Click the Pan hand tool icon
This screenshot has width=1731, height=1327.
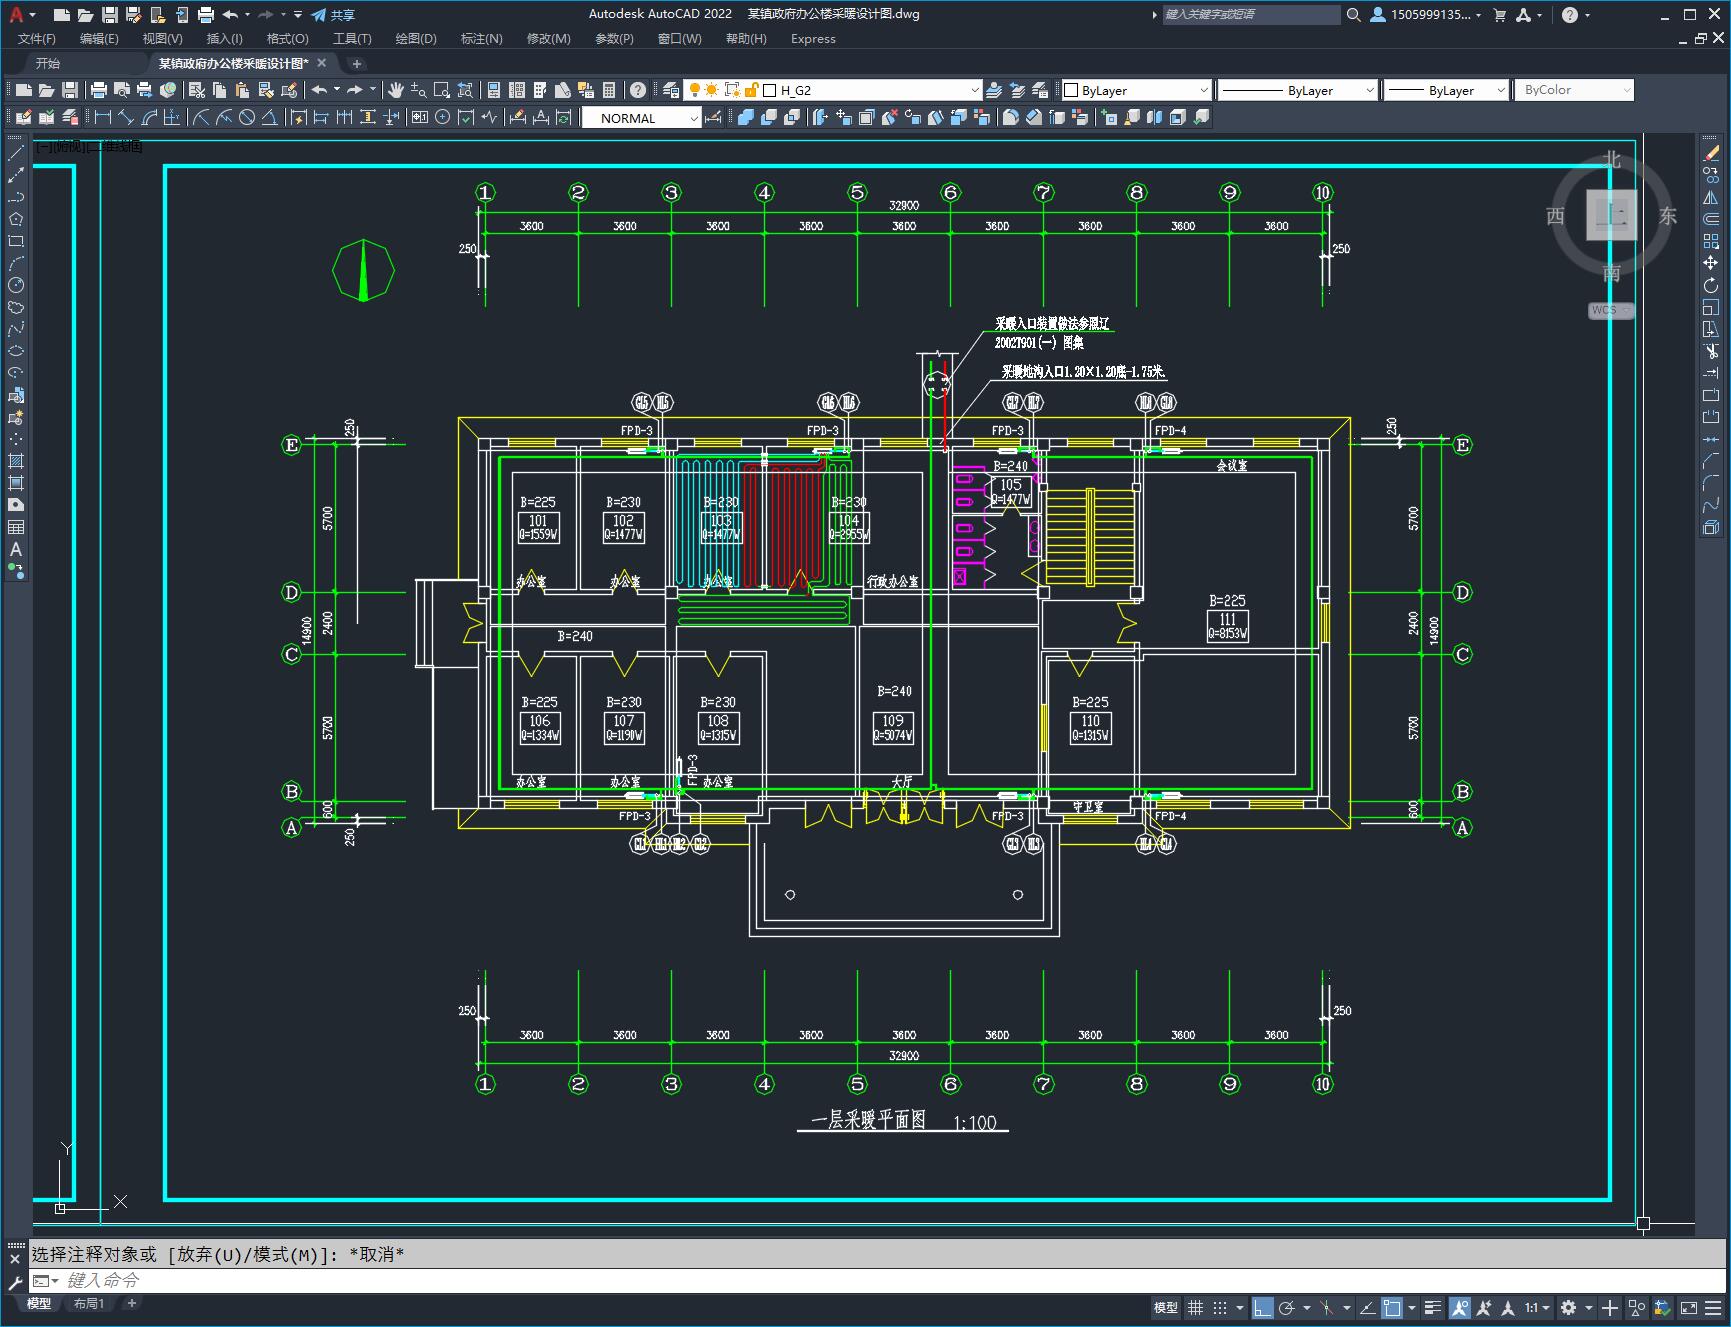[396, 90]
